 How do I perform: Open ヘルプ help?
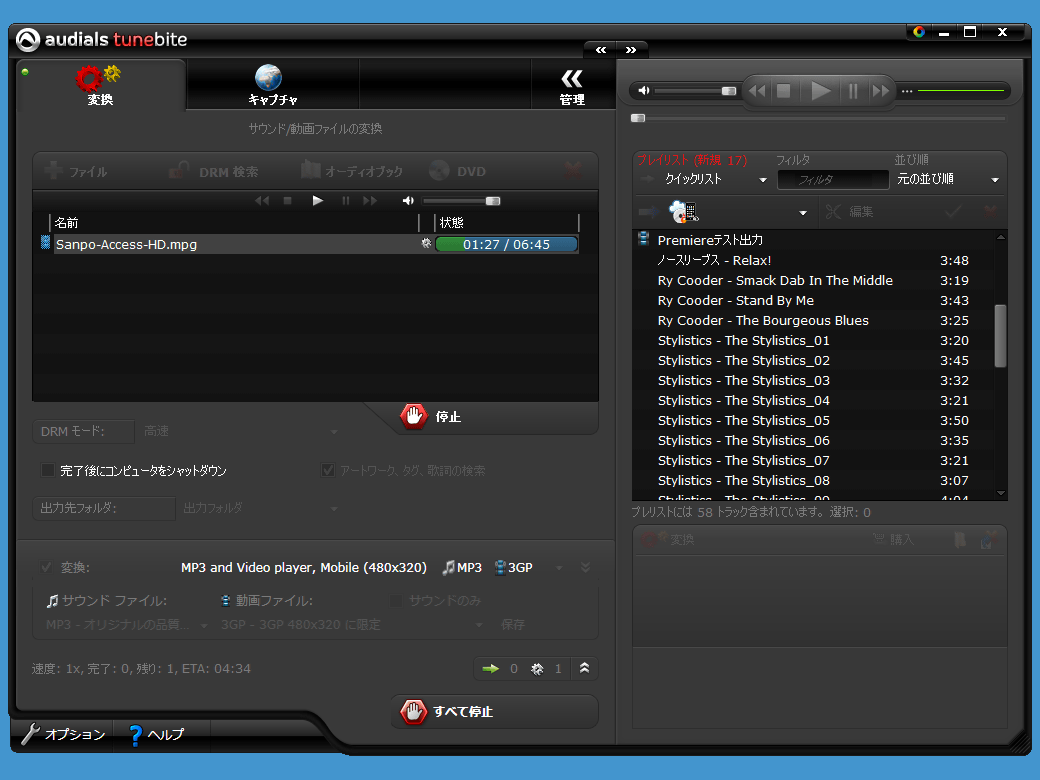tap(157, 734)
